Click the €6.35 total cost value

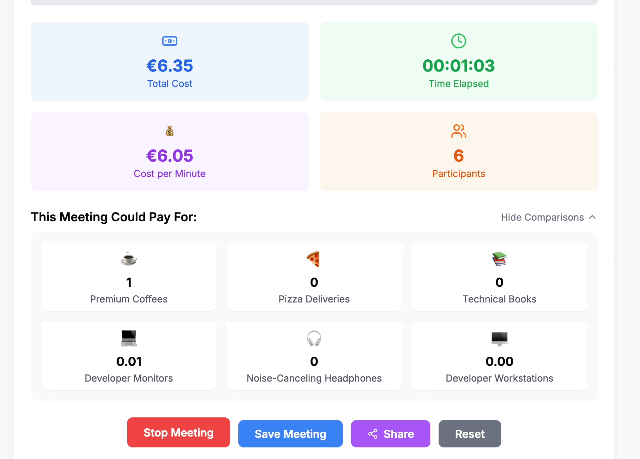click(169, 66)
